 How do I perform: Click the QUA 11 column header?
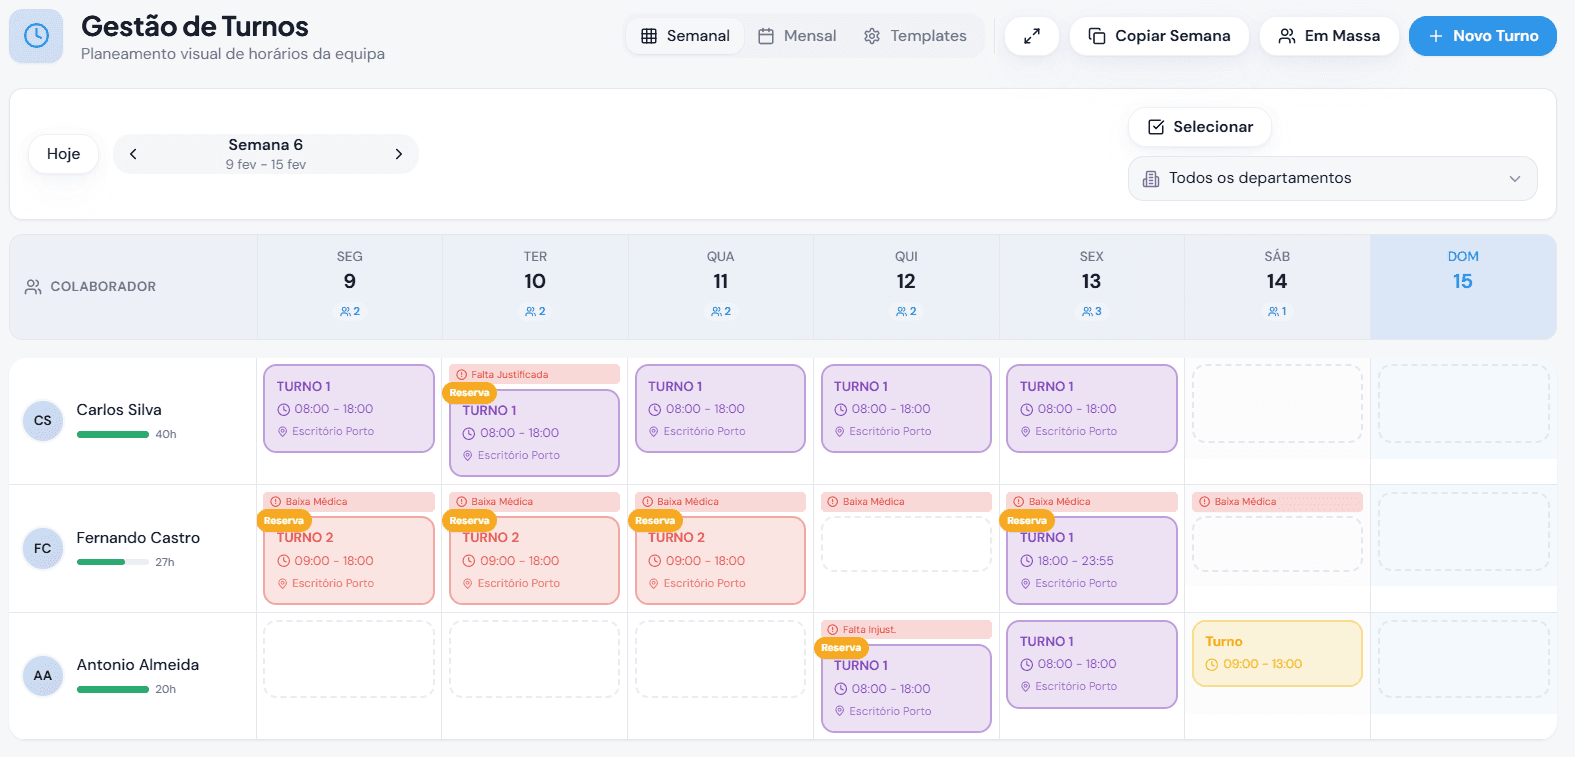(721, 287)
